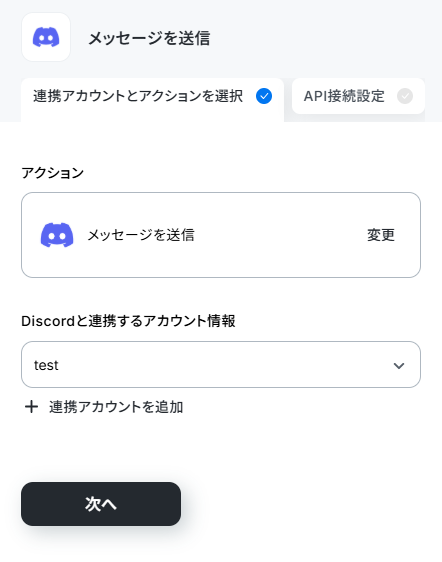This screenshot has width=442, height=562.
Task: Click the empty space between メッセージを送信 and 変更
Action: tap(281, 235)
